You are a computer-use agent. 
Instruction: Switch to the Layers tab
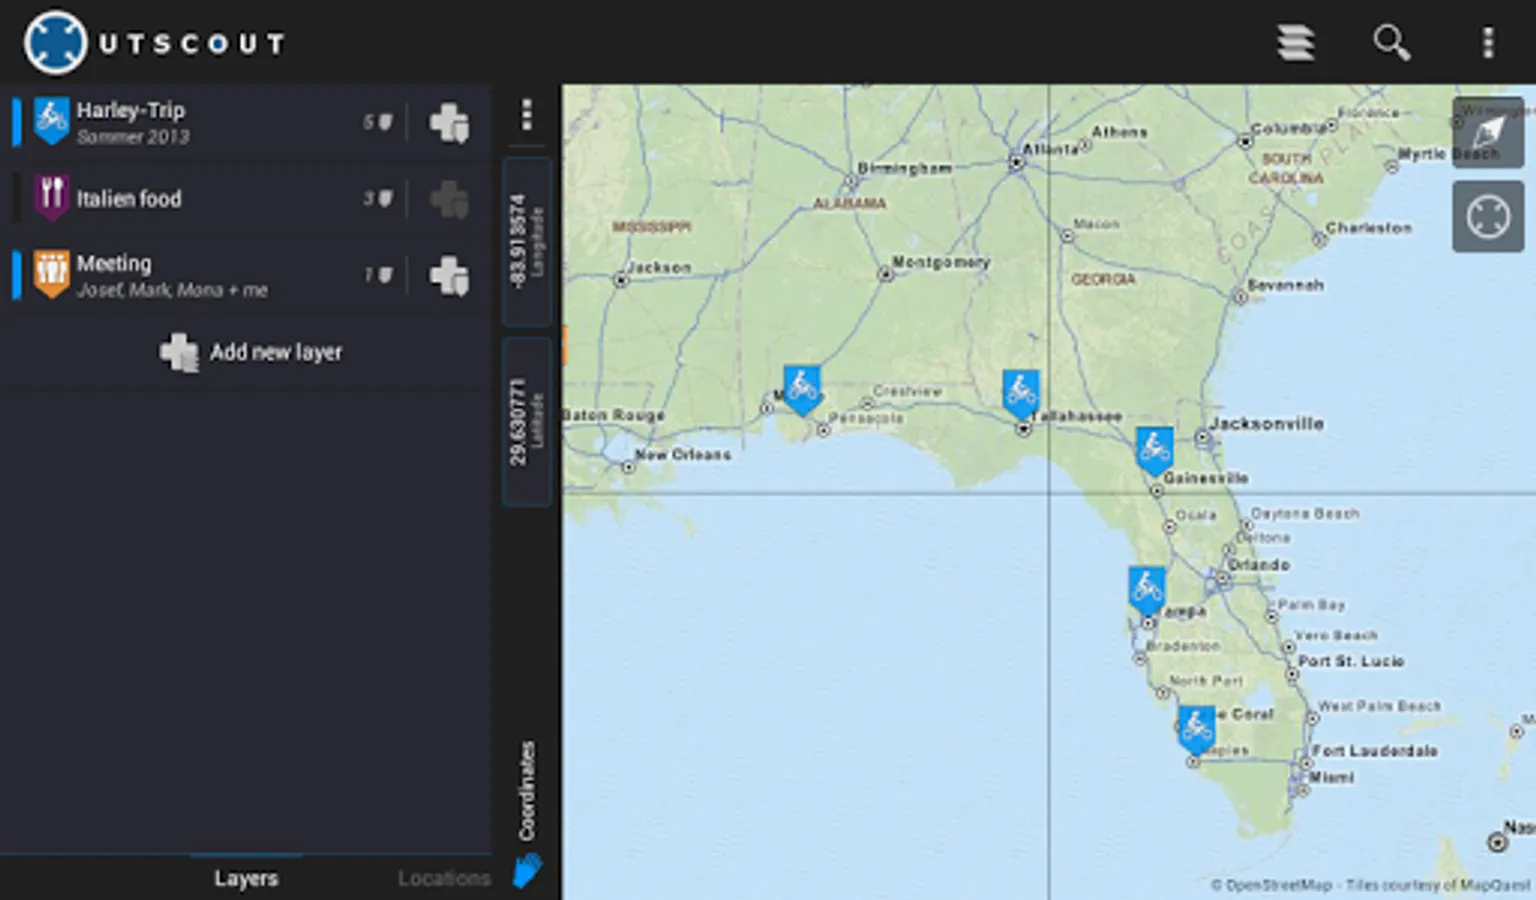[x=246, y=878]
